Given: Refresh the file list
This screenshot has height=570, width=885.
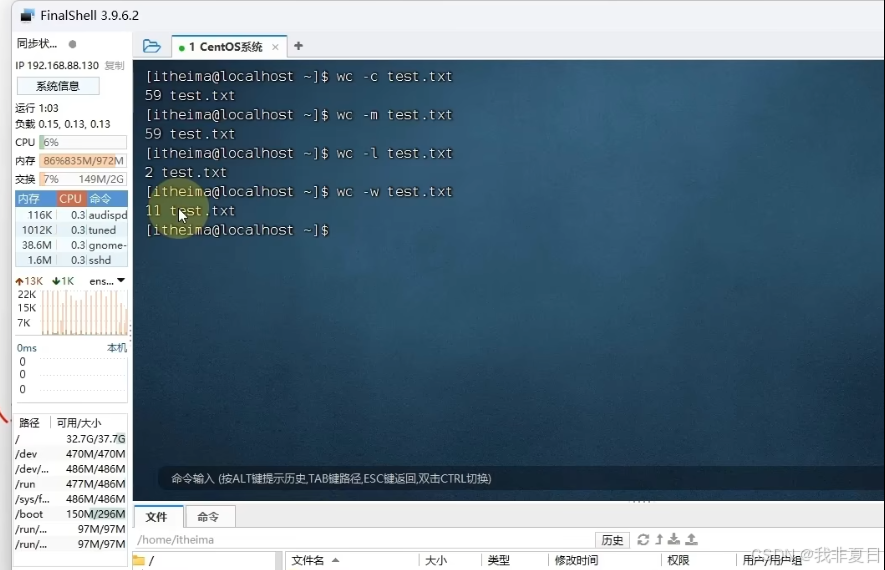Looking at the screenshot, I should [x=643, y=540].
